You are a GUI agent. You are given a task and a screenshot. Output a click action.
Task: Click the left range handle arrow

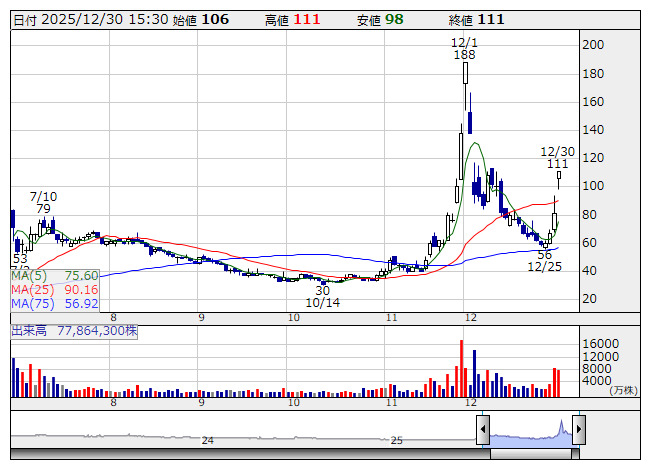point(482,431)
